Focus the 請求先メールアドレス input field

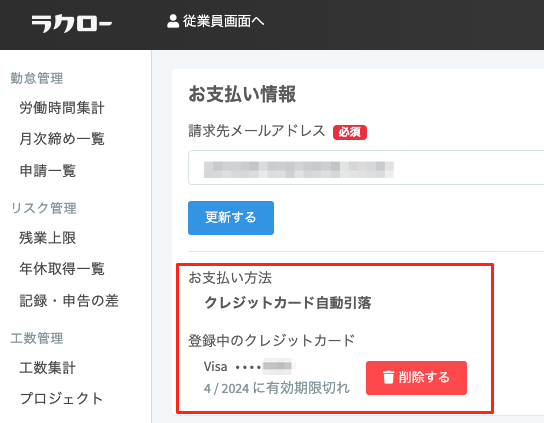coord(366,168)
